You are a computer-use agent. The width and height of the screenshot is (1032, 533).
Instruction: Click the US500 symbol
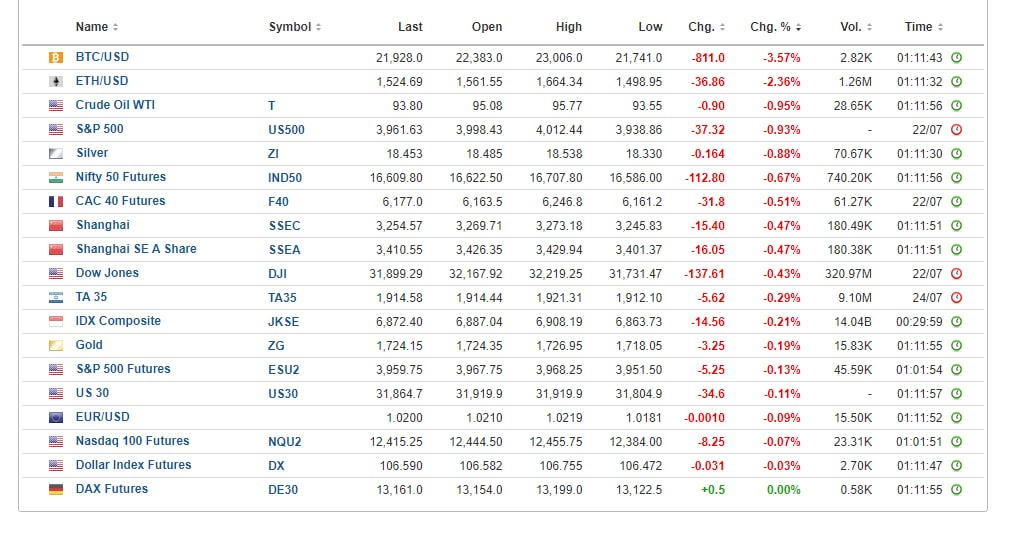pos(286,130)
